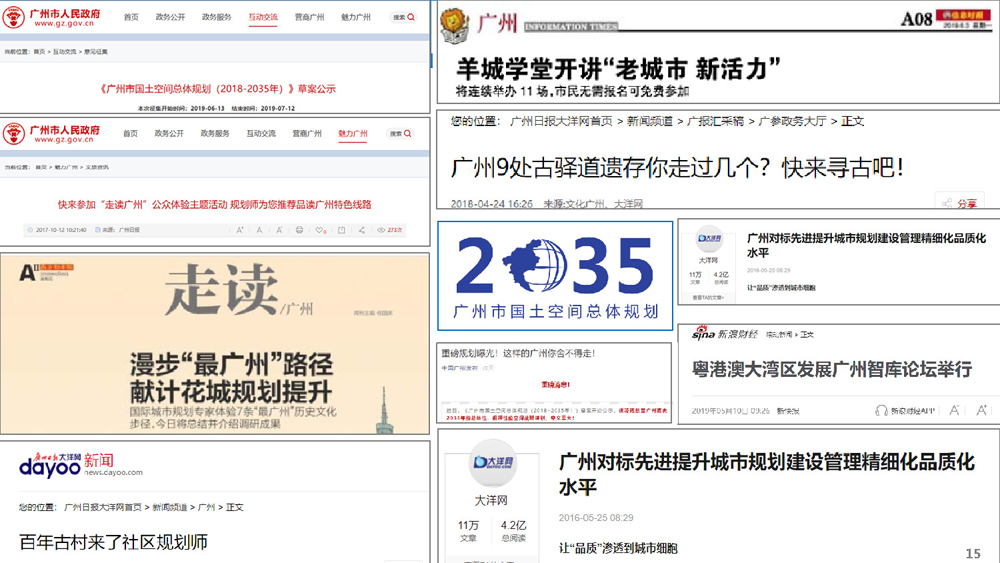Click the eye icon showing 273 views
Image resolution: width=1000 pixels, height=563 pixels.
point(382,230)
